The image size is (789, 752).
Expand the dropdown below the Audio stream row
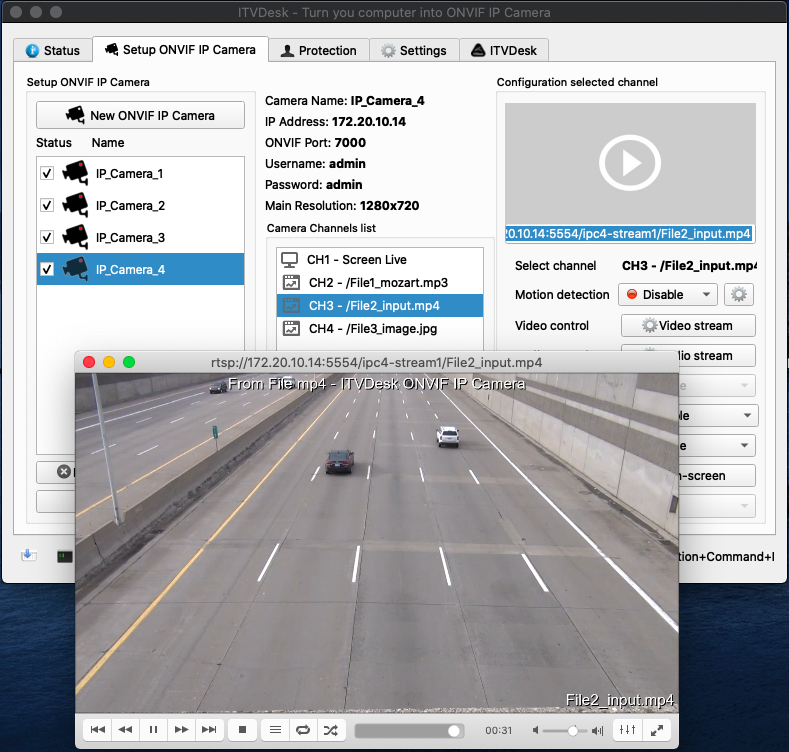point(717,386)
